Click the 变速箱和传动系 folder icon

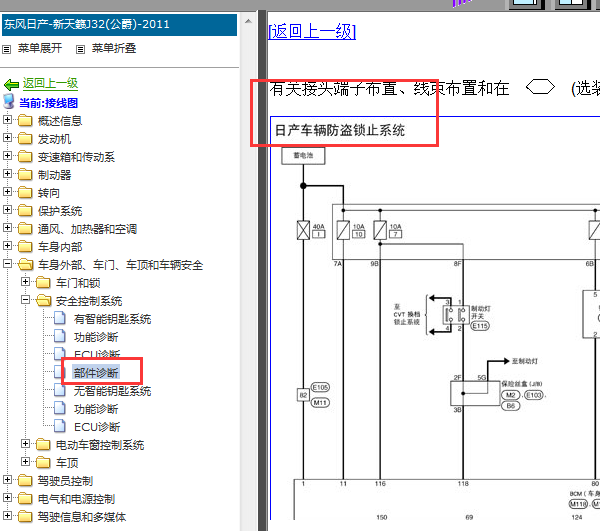(25, 156)
